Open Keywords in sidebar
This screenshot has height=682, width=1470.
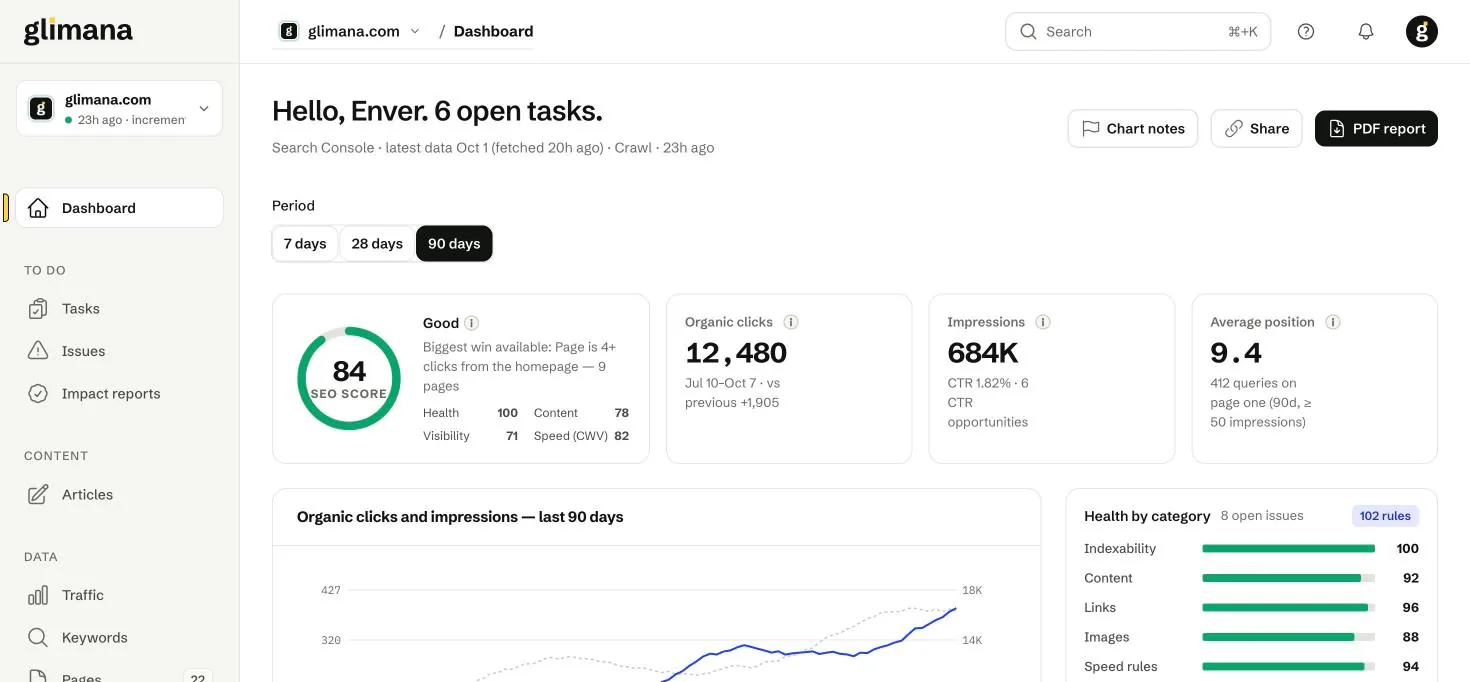click(x=119, y=637)
